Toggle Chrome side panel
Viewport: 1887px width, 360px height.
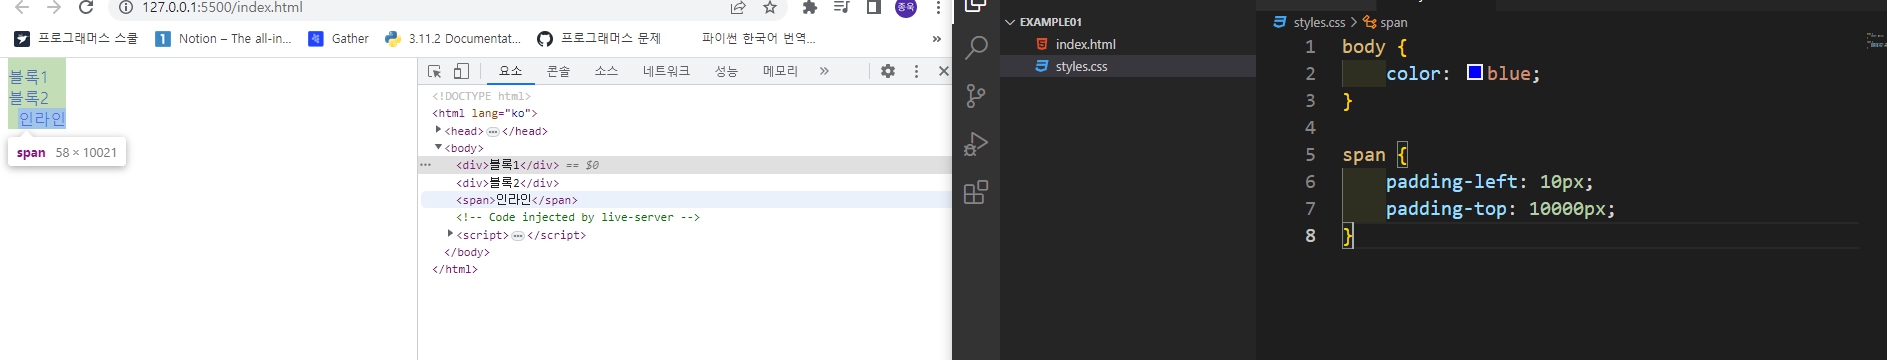(x=873, y=8)
